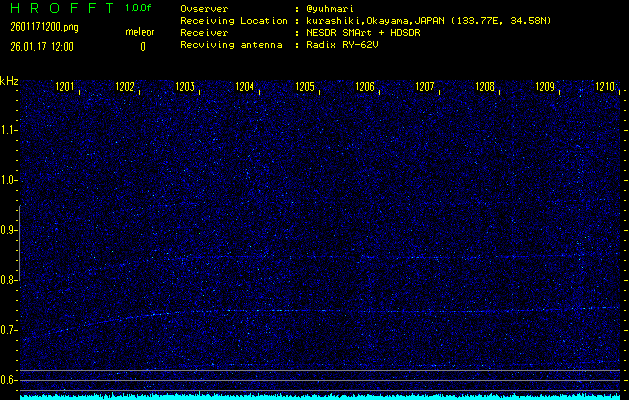Go to the 1210 time marker
The image size is (629, 400).
click(x=605, y=88)
